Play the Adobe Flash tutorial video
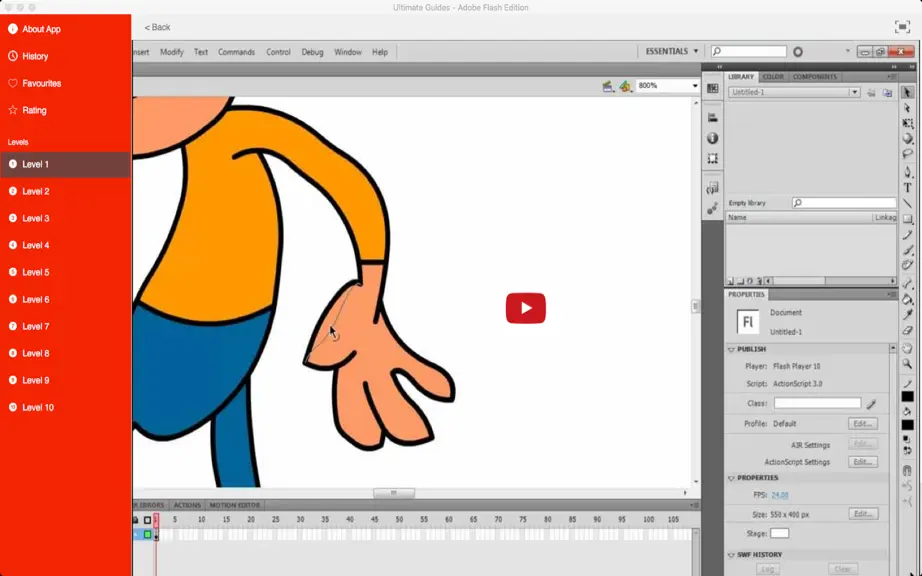This screenshot has width=922, height=576. click(526, 308)
